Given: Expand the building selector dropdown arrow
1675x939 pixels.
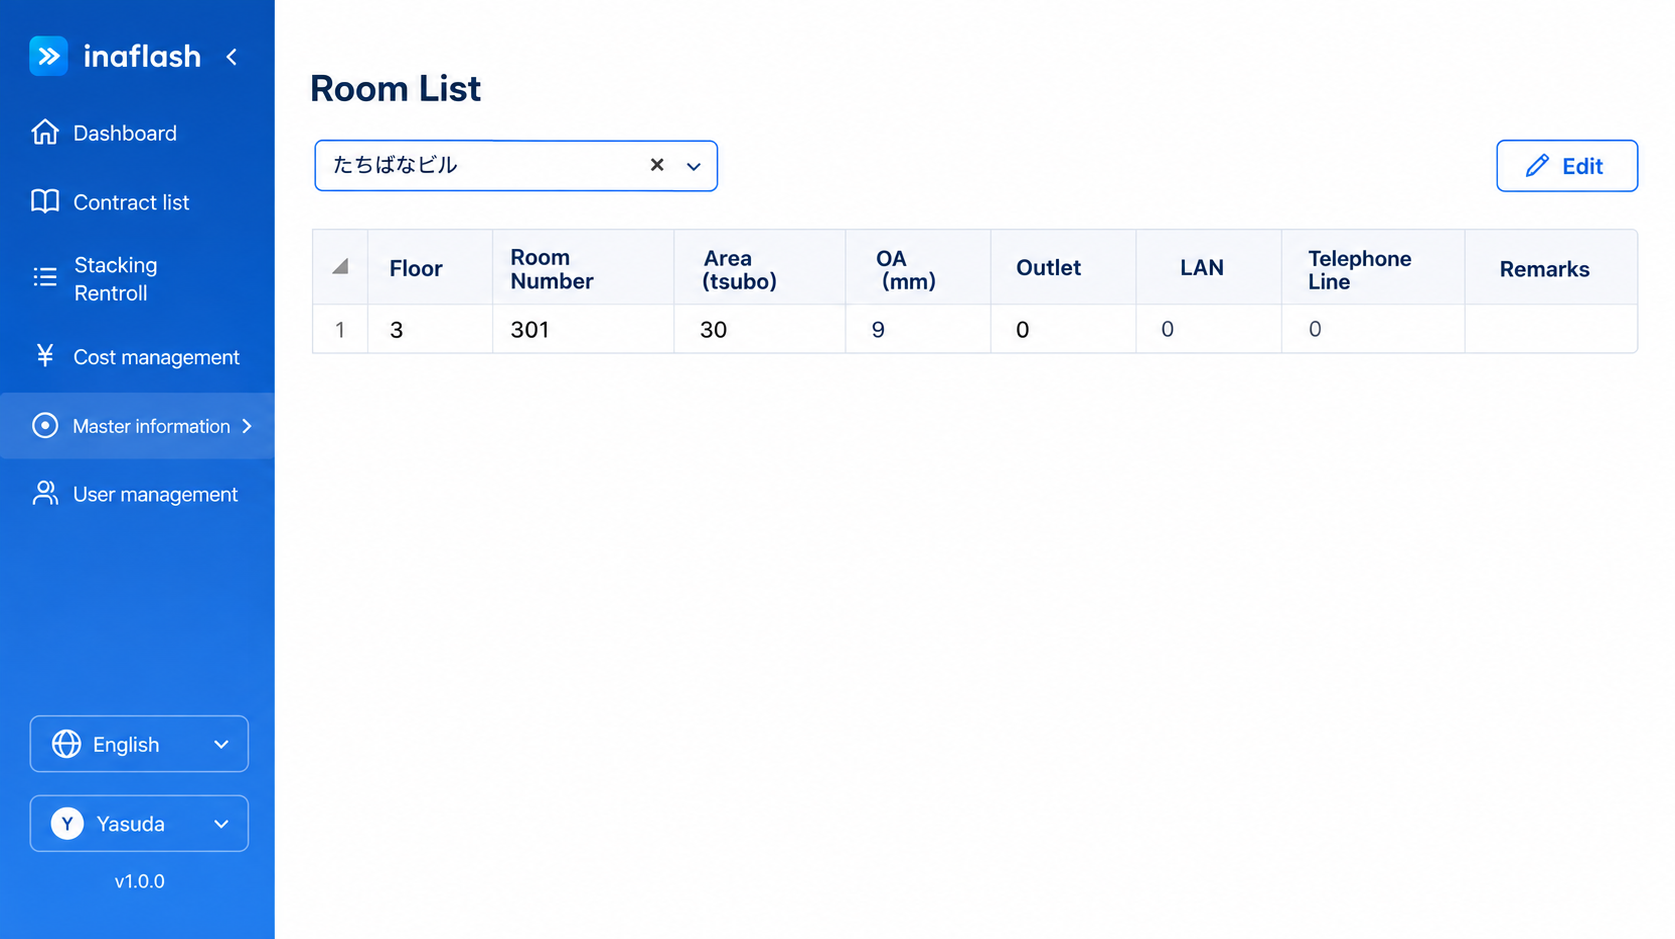Looking at the screenshot, I should 694,166.
